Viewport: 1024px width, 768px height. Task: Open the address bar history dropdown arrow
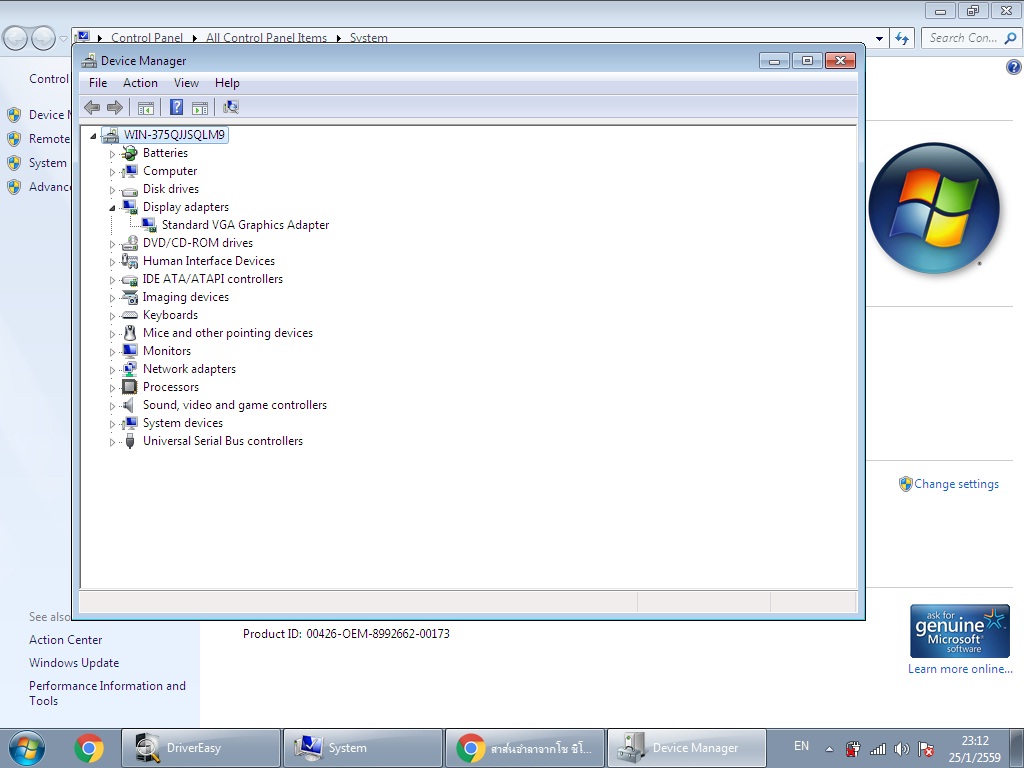(x=880, y=39)
